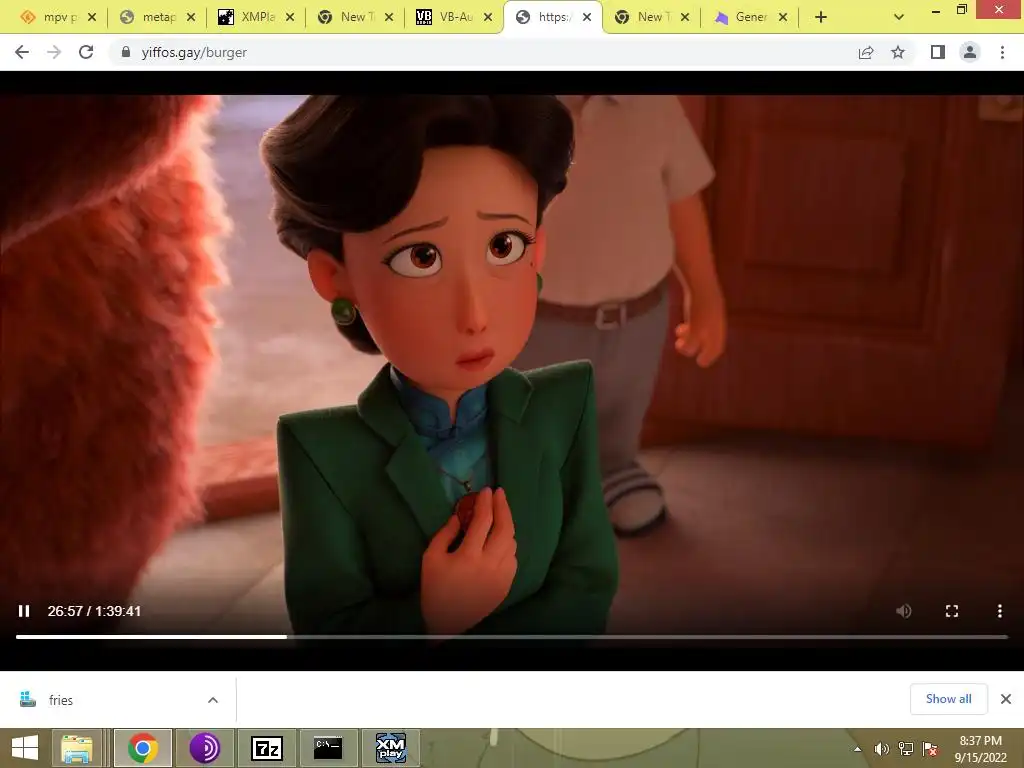Viewport: 1024px width, 768px height.
Task: Open the video player options menu
Action: (999, 611)
